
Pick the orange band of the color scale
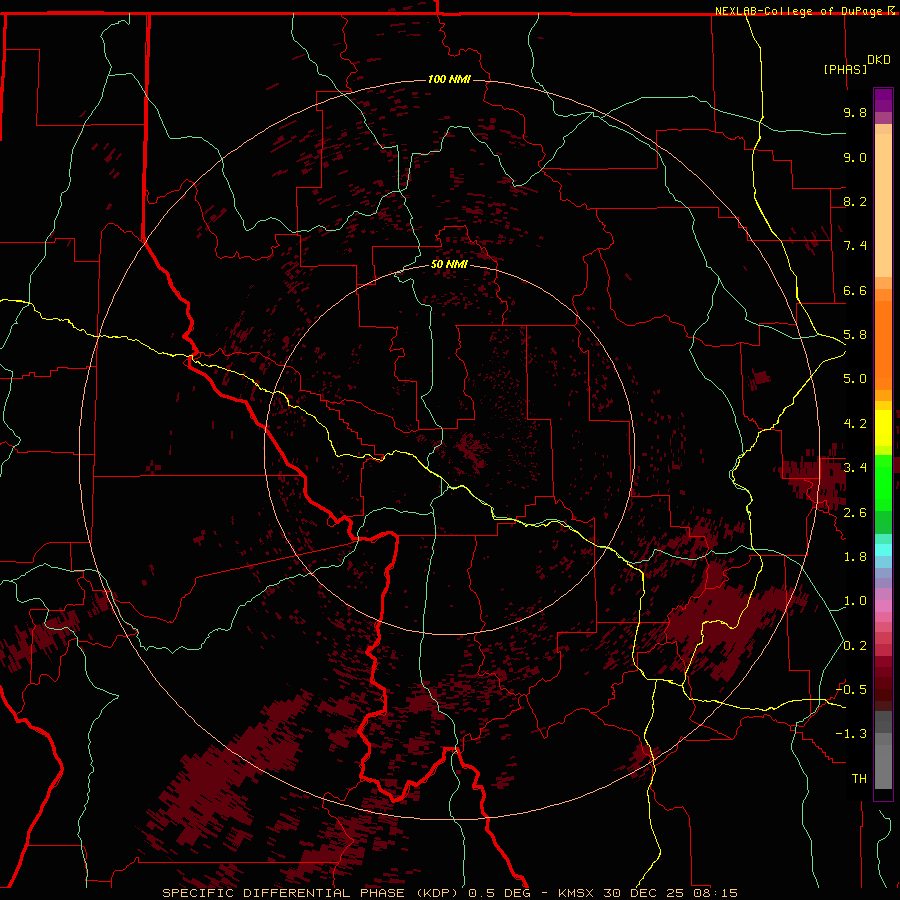[x=883, y=346]
